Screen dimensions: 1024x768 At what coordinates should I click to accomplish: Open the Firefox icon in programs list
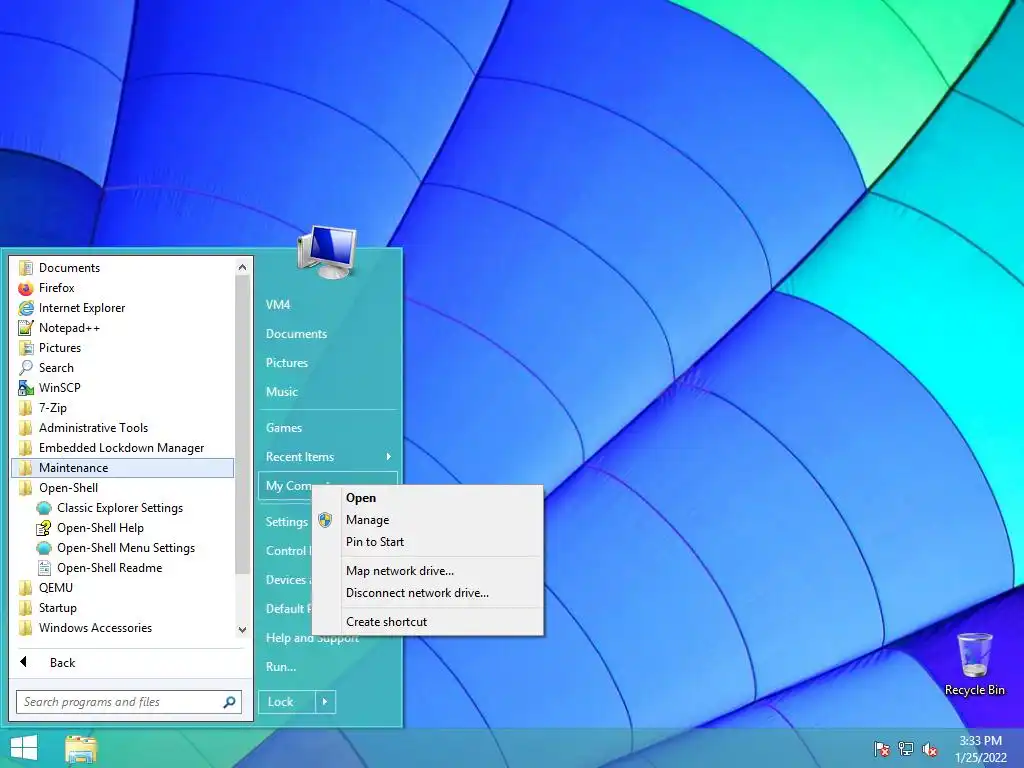click(x=25, y=288)
